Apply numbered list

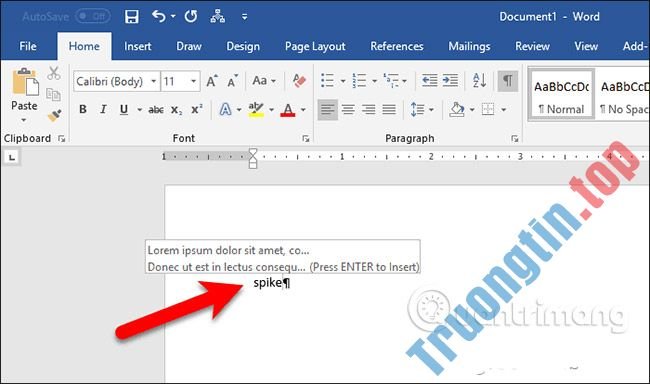click(359, 80)
